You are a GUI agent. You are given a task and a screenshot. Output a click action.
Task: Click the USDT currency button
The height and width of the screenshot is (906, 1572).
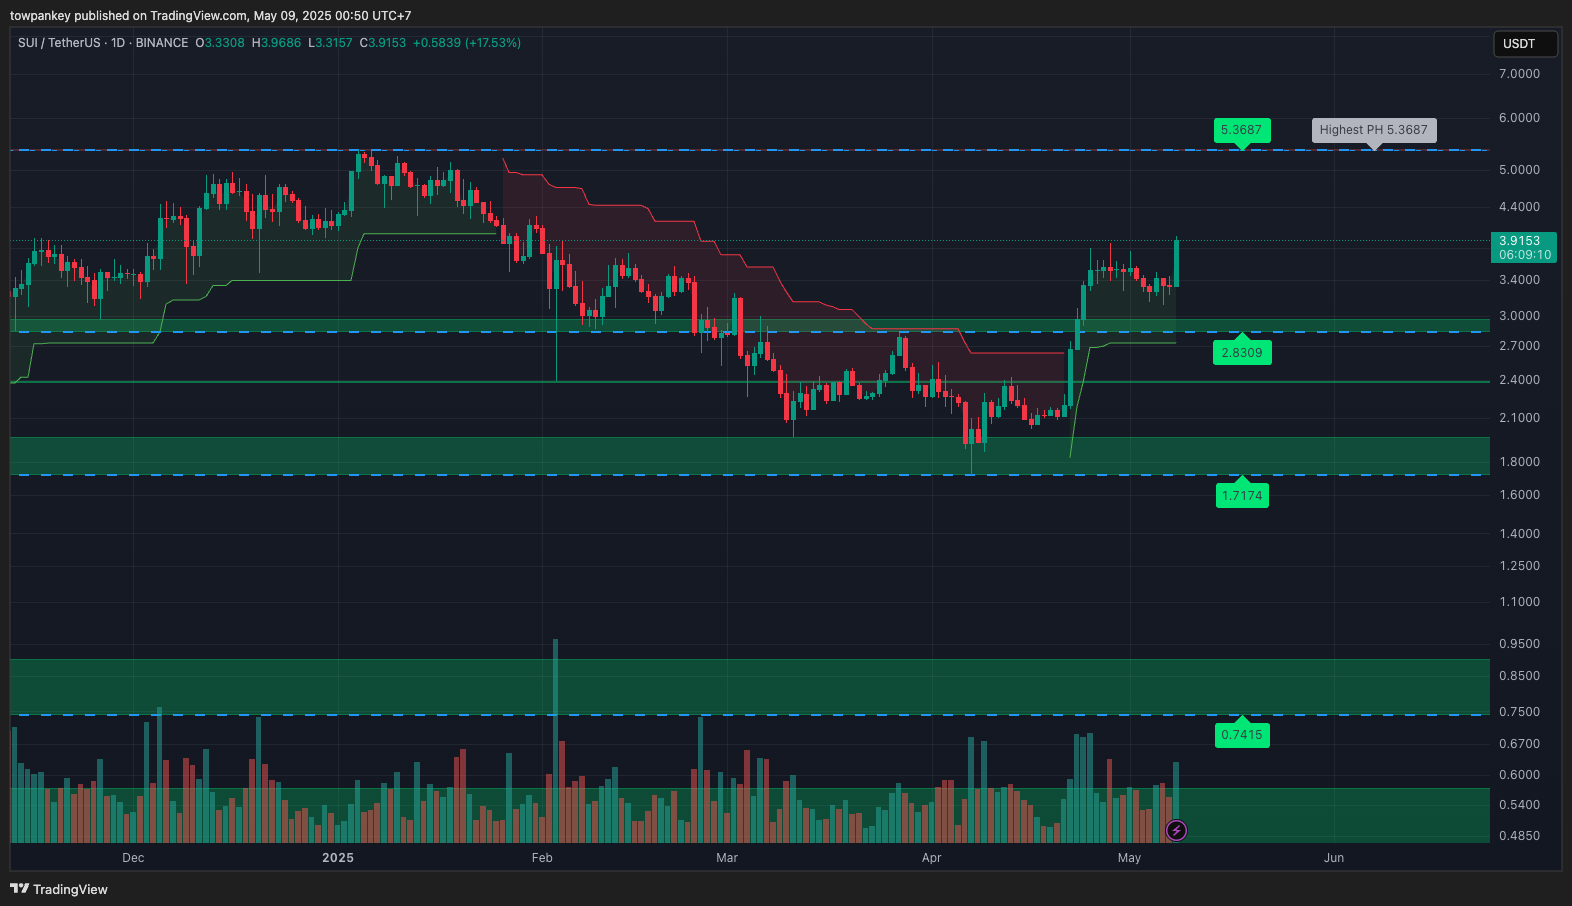coord(1525,43)
